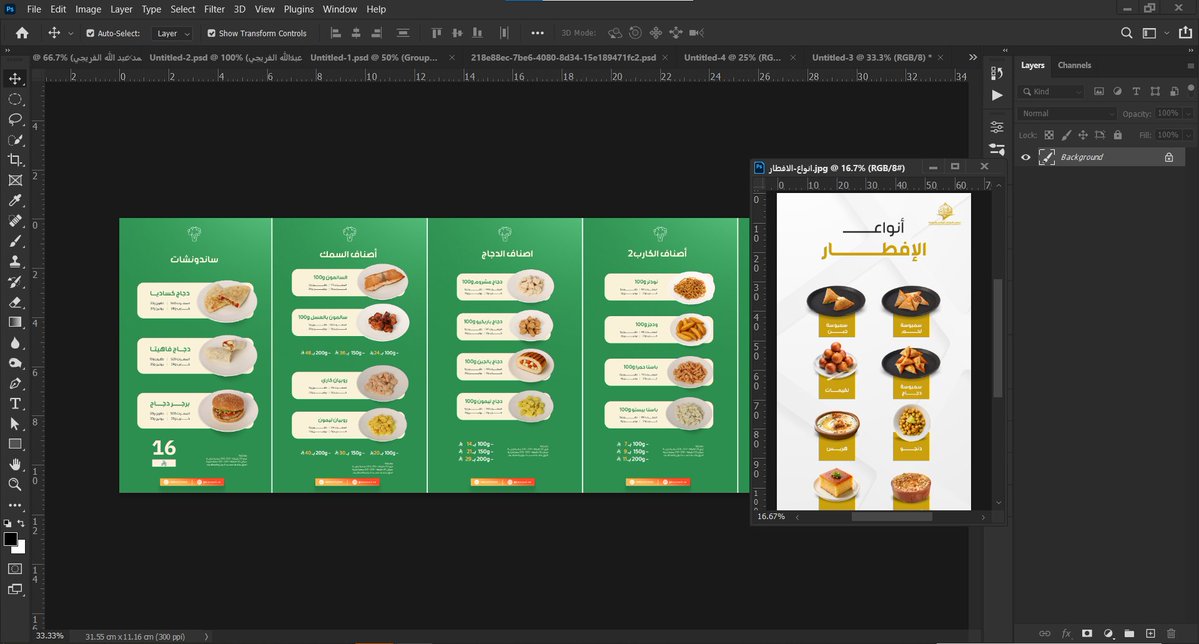Select the Hand tool
This screenshot has width=1199, height=644.
click(15, 464)
